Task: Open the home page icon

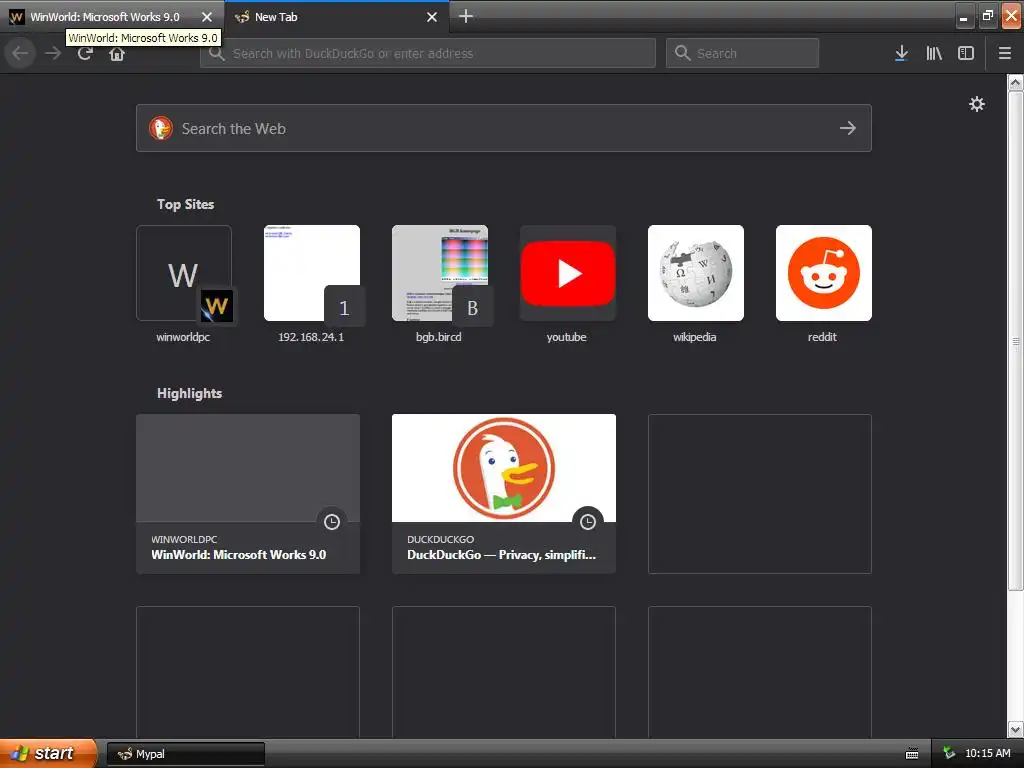Action: click(x=117, y=53)
